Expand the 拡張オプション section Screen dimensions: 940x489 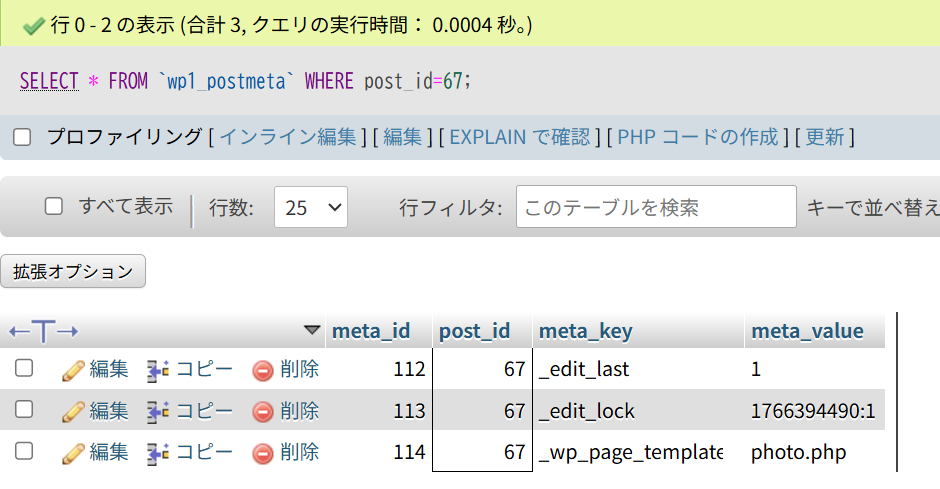tap(73, 271)
